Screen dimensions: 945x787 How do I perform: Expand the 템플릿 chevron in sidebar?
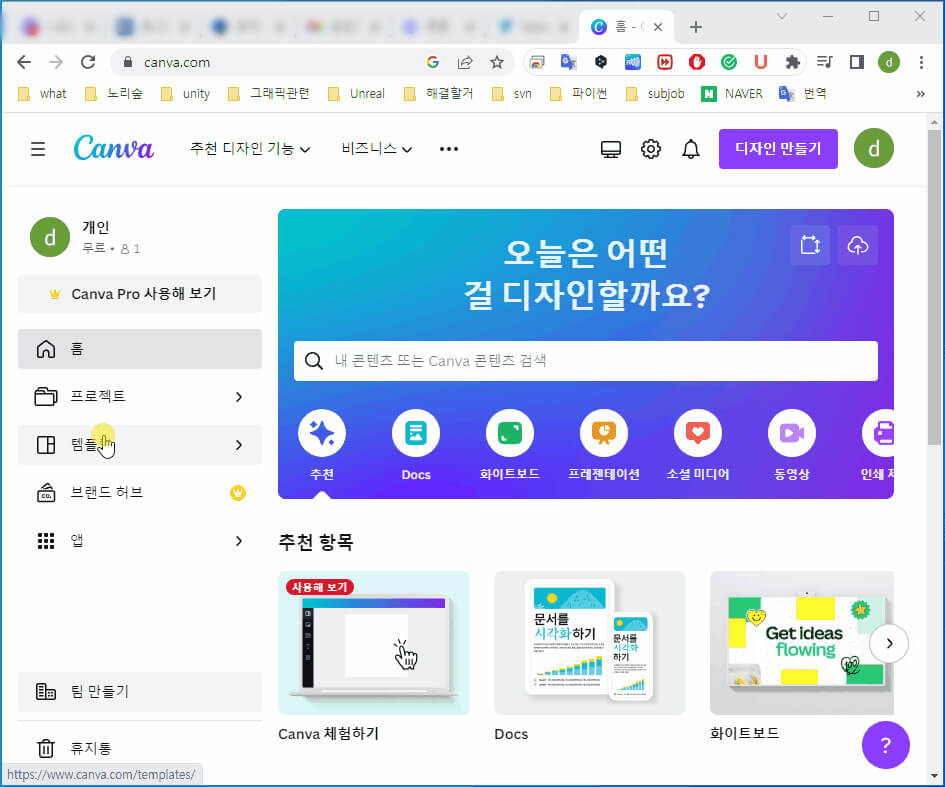pyautogui.click(x=239, y=445)
